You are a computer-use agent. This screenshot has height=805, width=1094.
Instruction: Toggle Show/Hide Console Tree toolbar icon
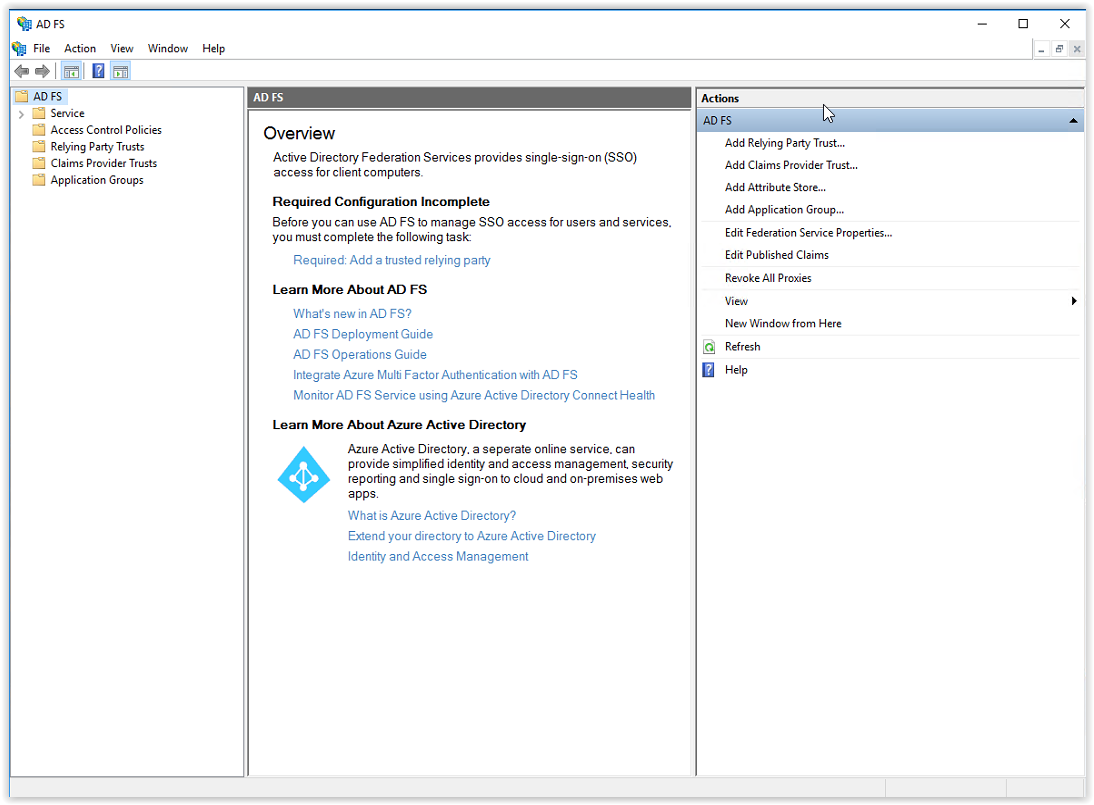click(x=71, y=71)
